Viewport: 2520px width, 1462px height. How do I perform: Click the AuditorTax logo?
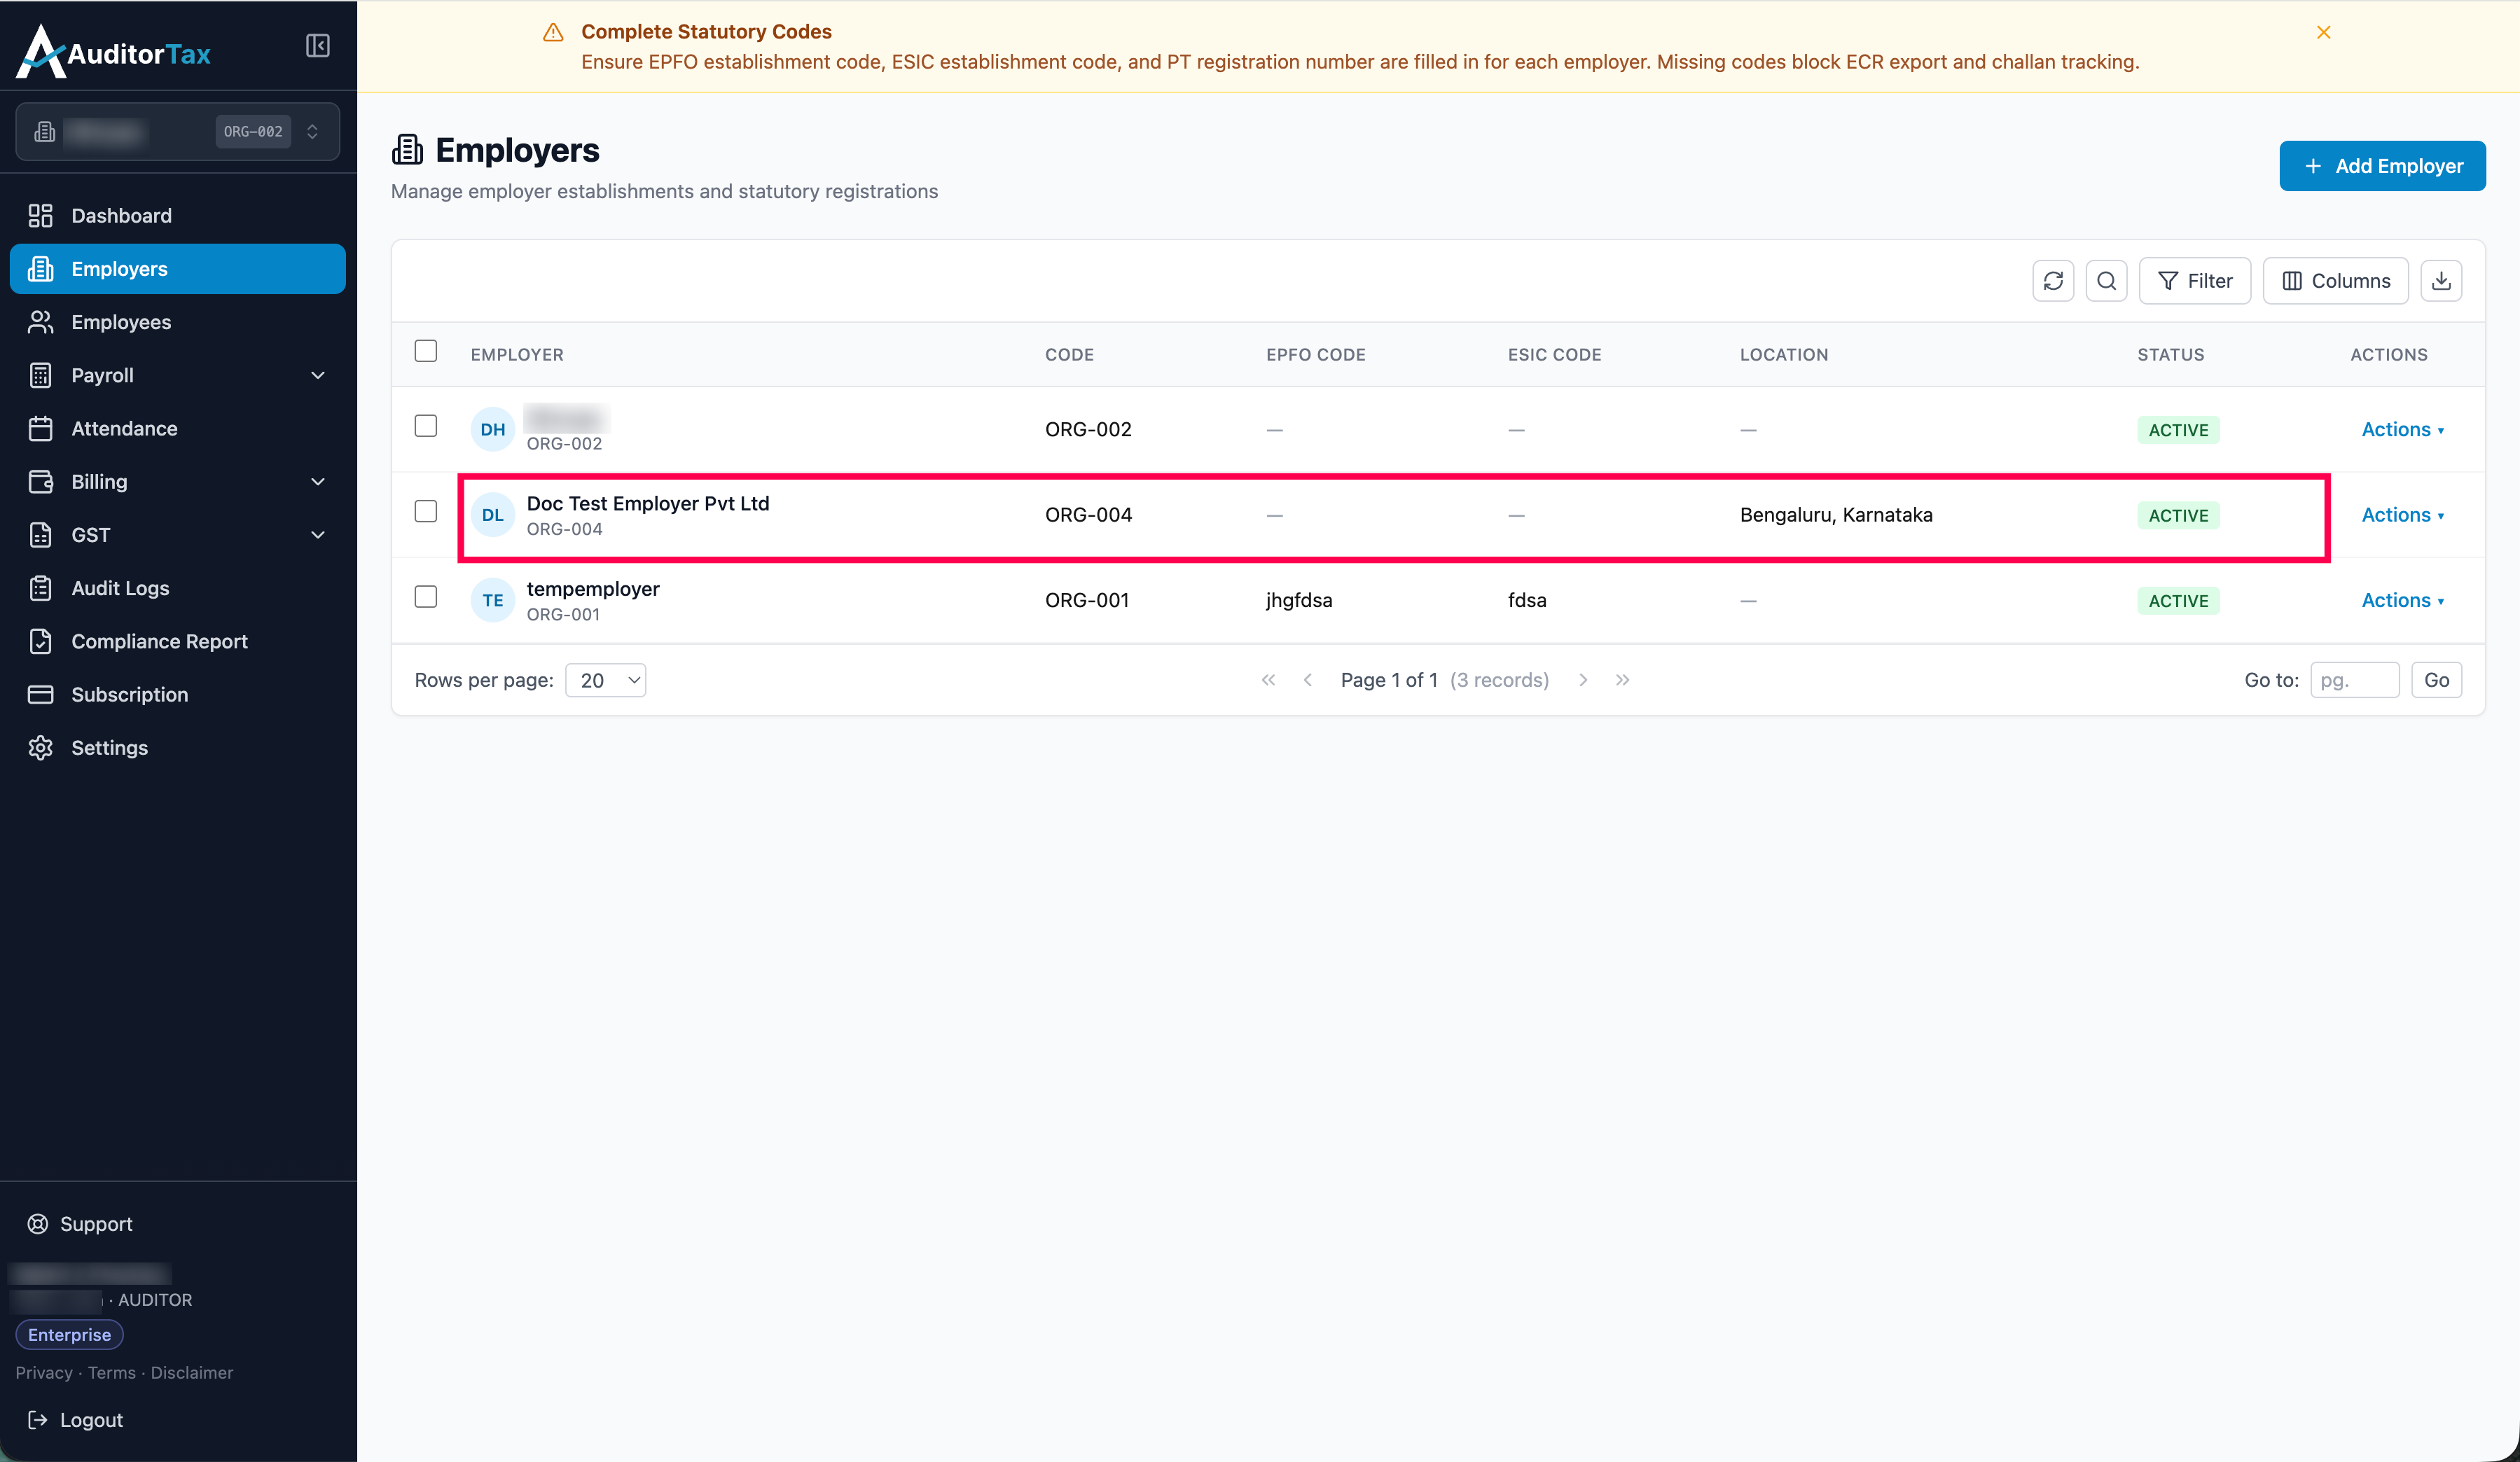(x=114, y=51)
